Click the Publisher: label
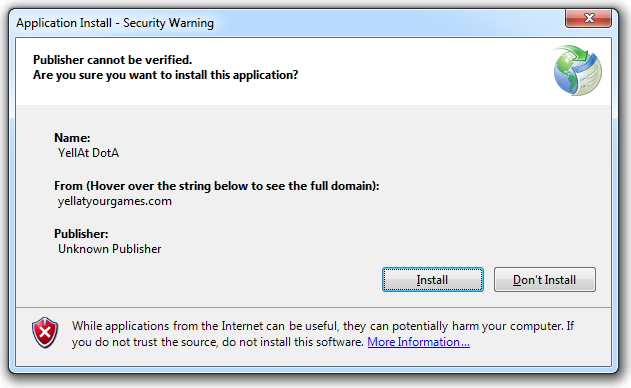 pos(81,234)
